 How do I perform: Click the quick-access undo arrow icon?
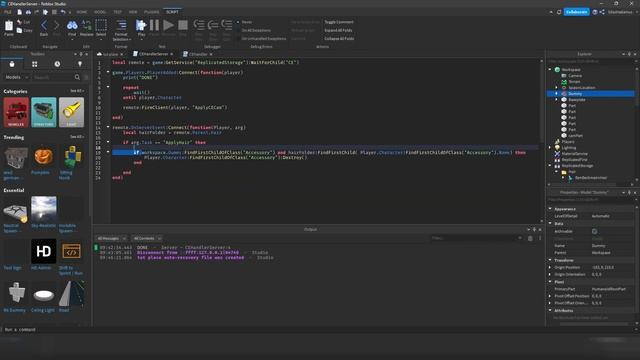(63, 12)
